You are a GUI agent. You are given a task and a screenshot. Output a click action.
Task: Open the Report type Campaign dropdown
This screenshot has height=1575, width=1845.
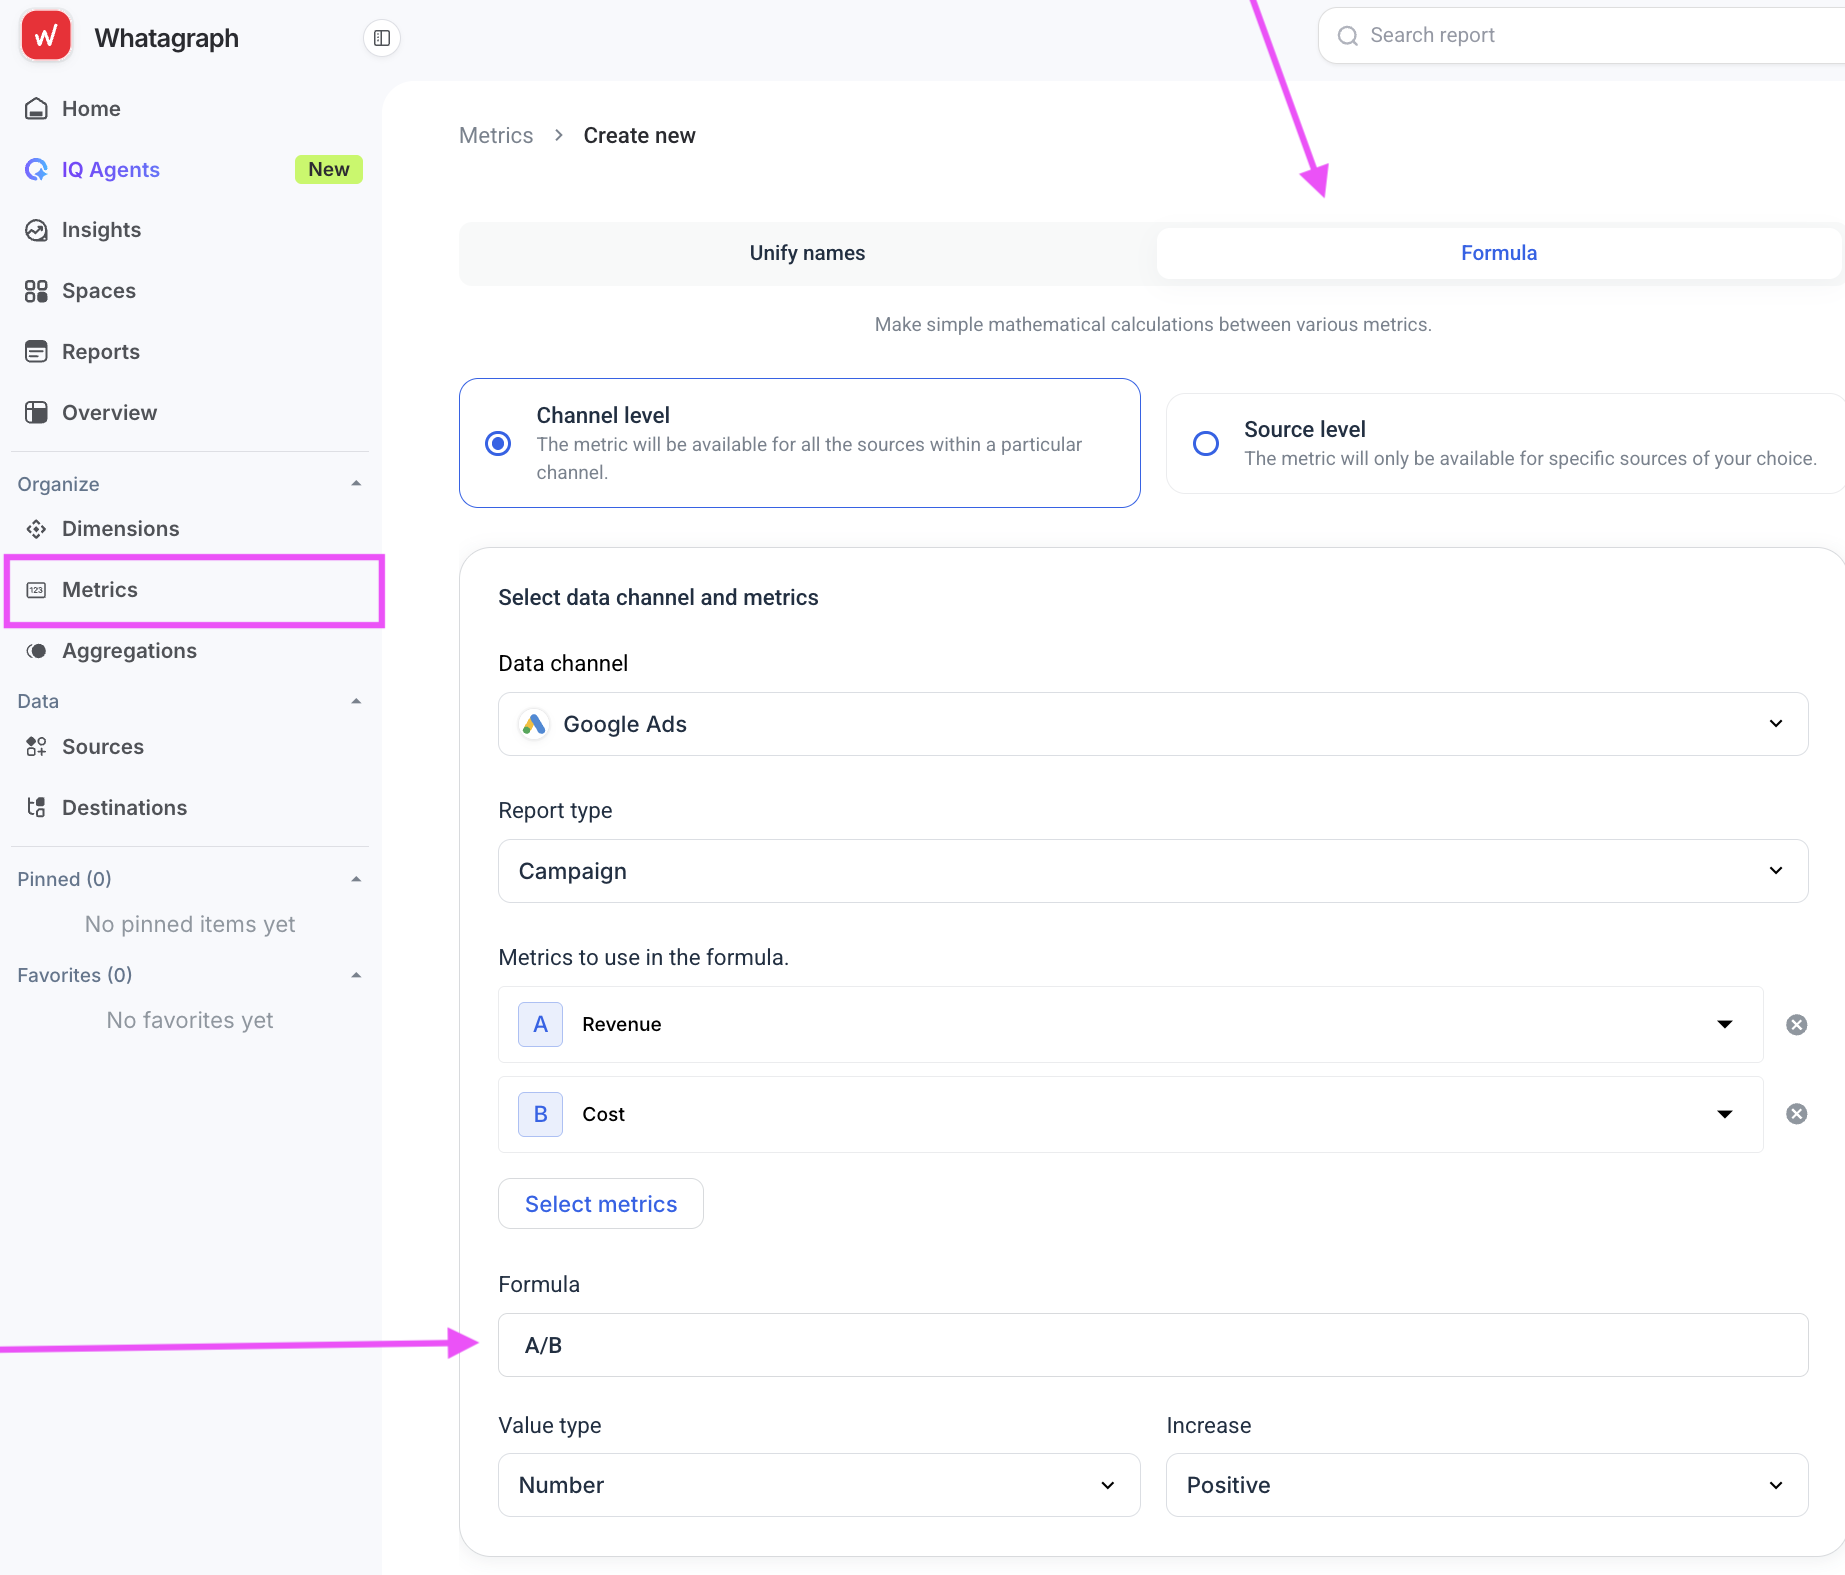[x=1153, y=871]
